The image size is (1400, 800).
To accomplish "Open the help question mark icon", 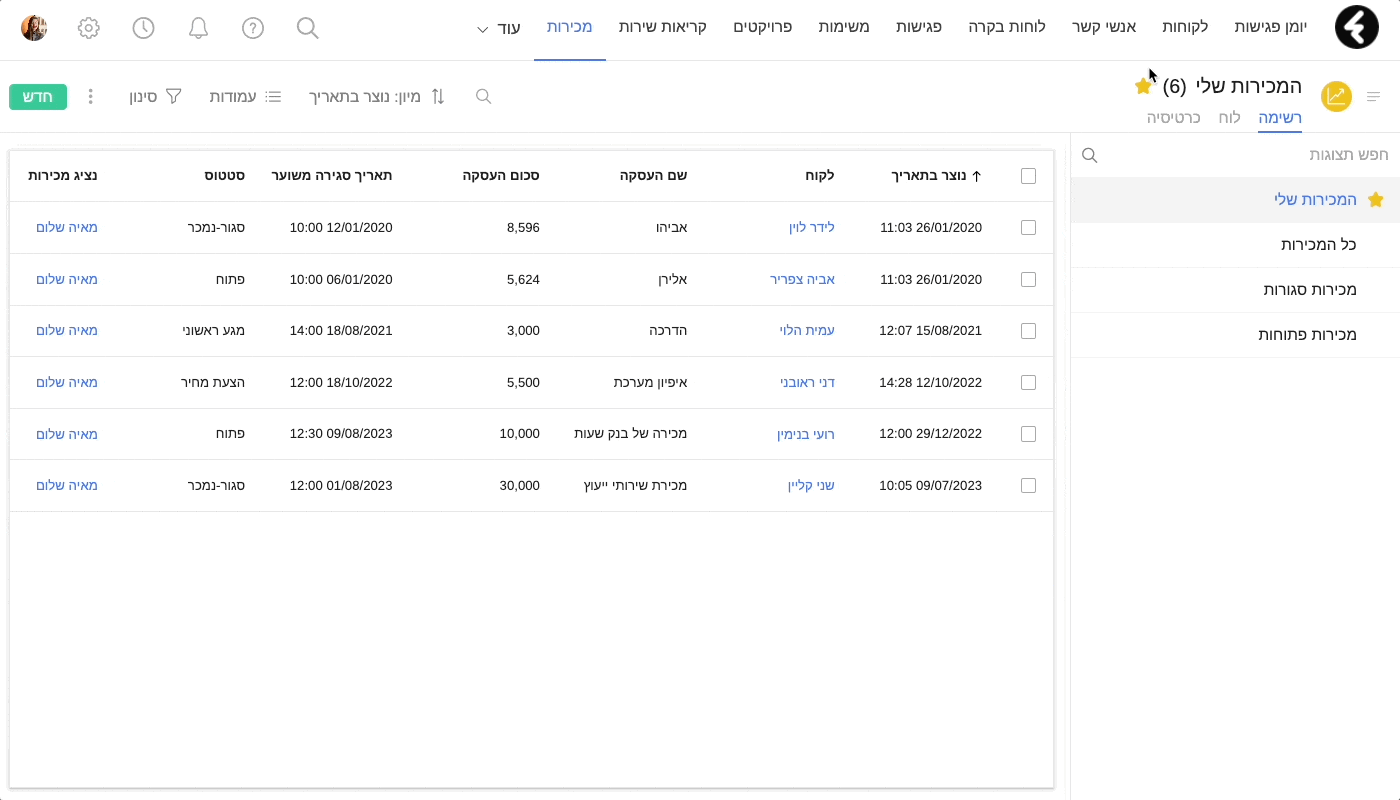I will click(253, 28).
